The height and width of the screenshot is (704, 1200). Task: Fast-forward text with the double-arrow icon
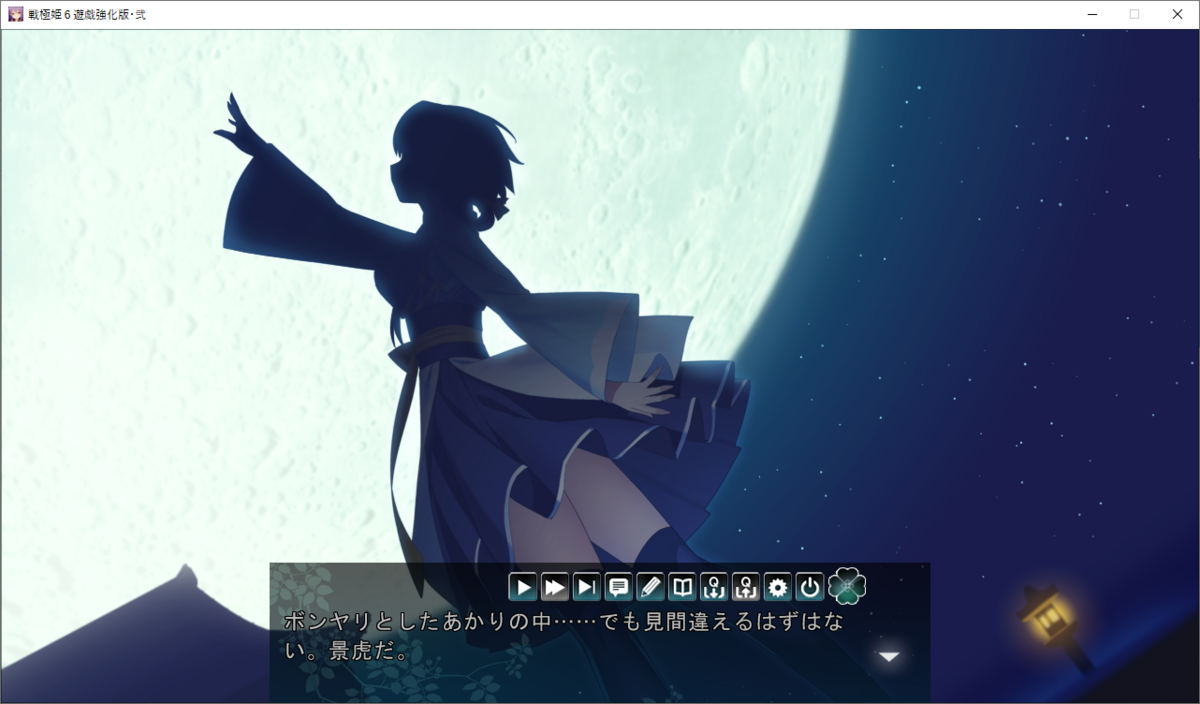(554, 587)
